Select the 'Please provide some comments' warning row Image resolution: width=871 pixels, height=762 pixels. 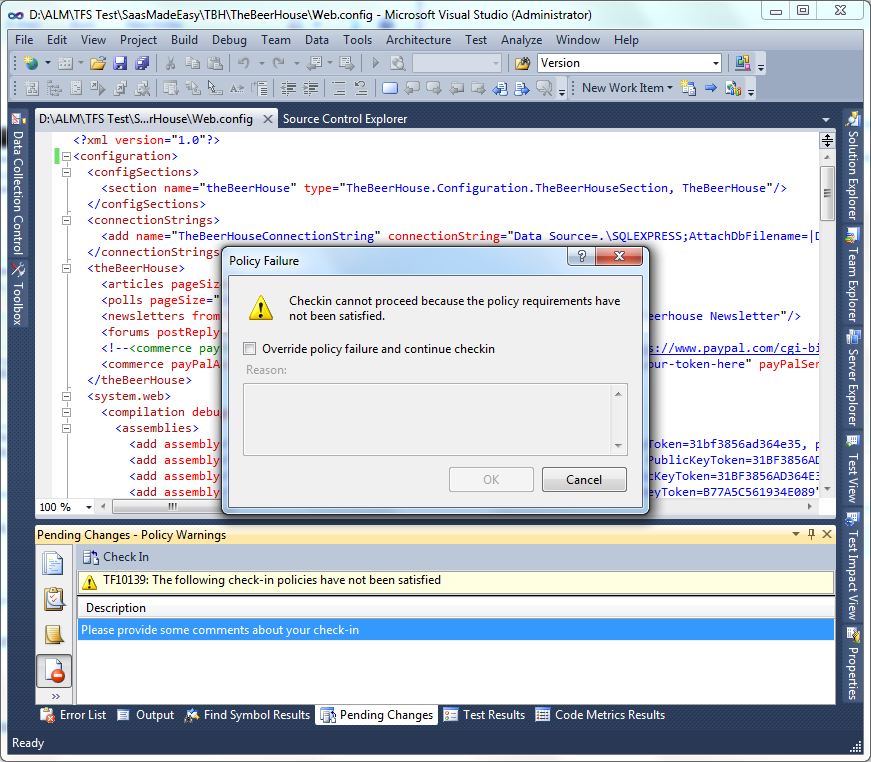pyautogui.click(x=455, y=630)
